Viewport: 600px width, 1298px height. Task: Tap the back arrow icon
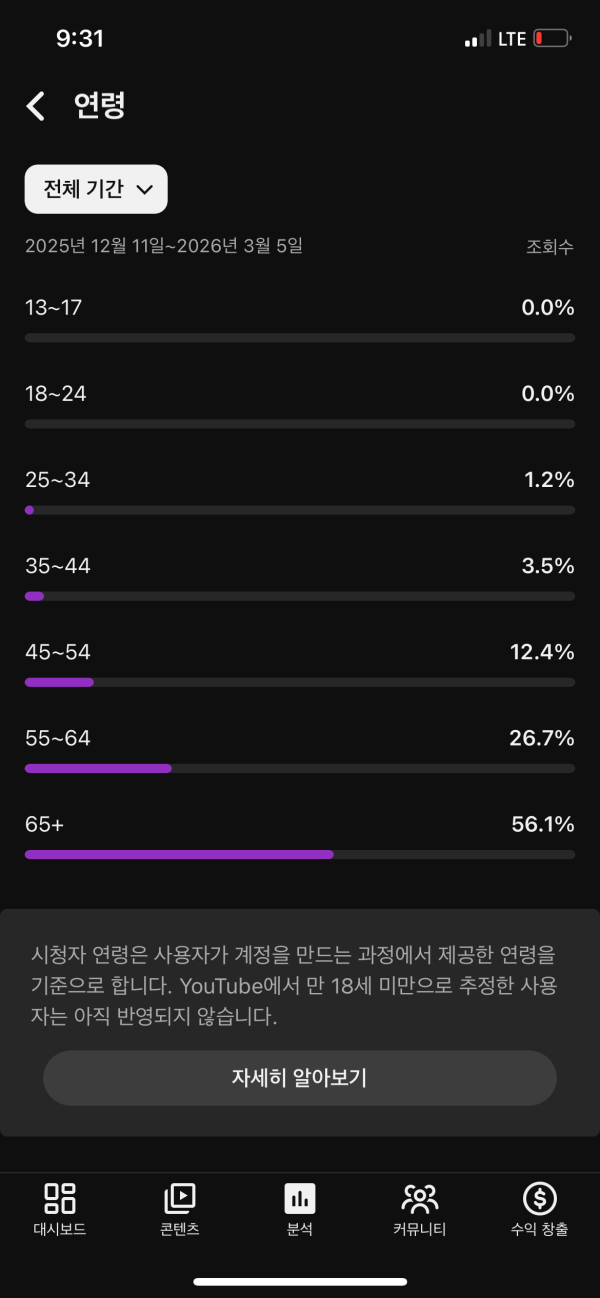click(36, 106)
